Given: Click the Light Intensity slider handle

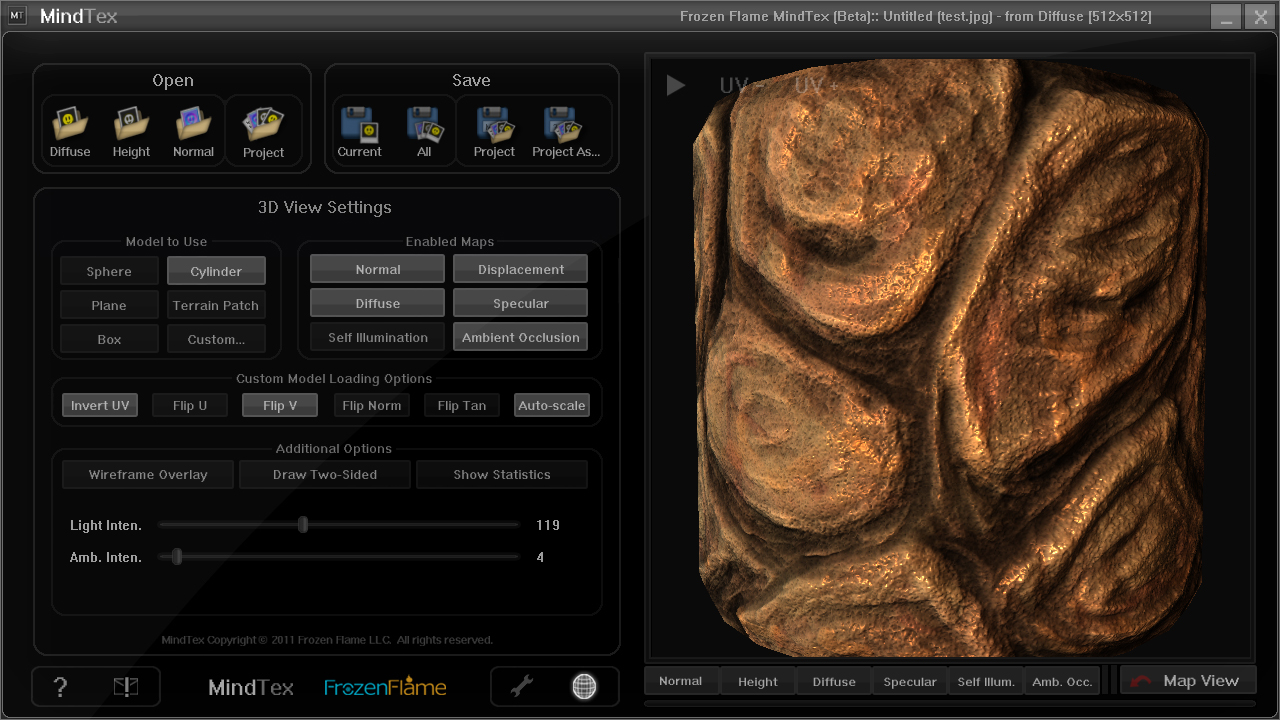Looking at the screenshot, I should click(303, 525).
